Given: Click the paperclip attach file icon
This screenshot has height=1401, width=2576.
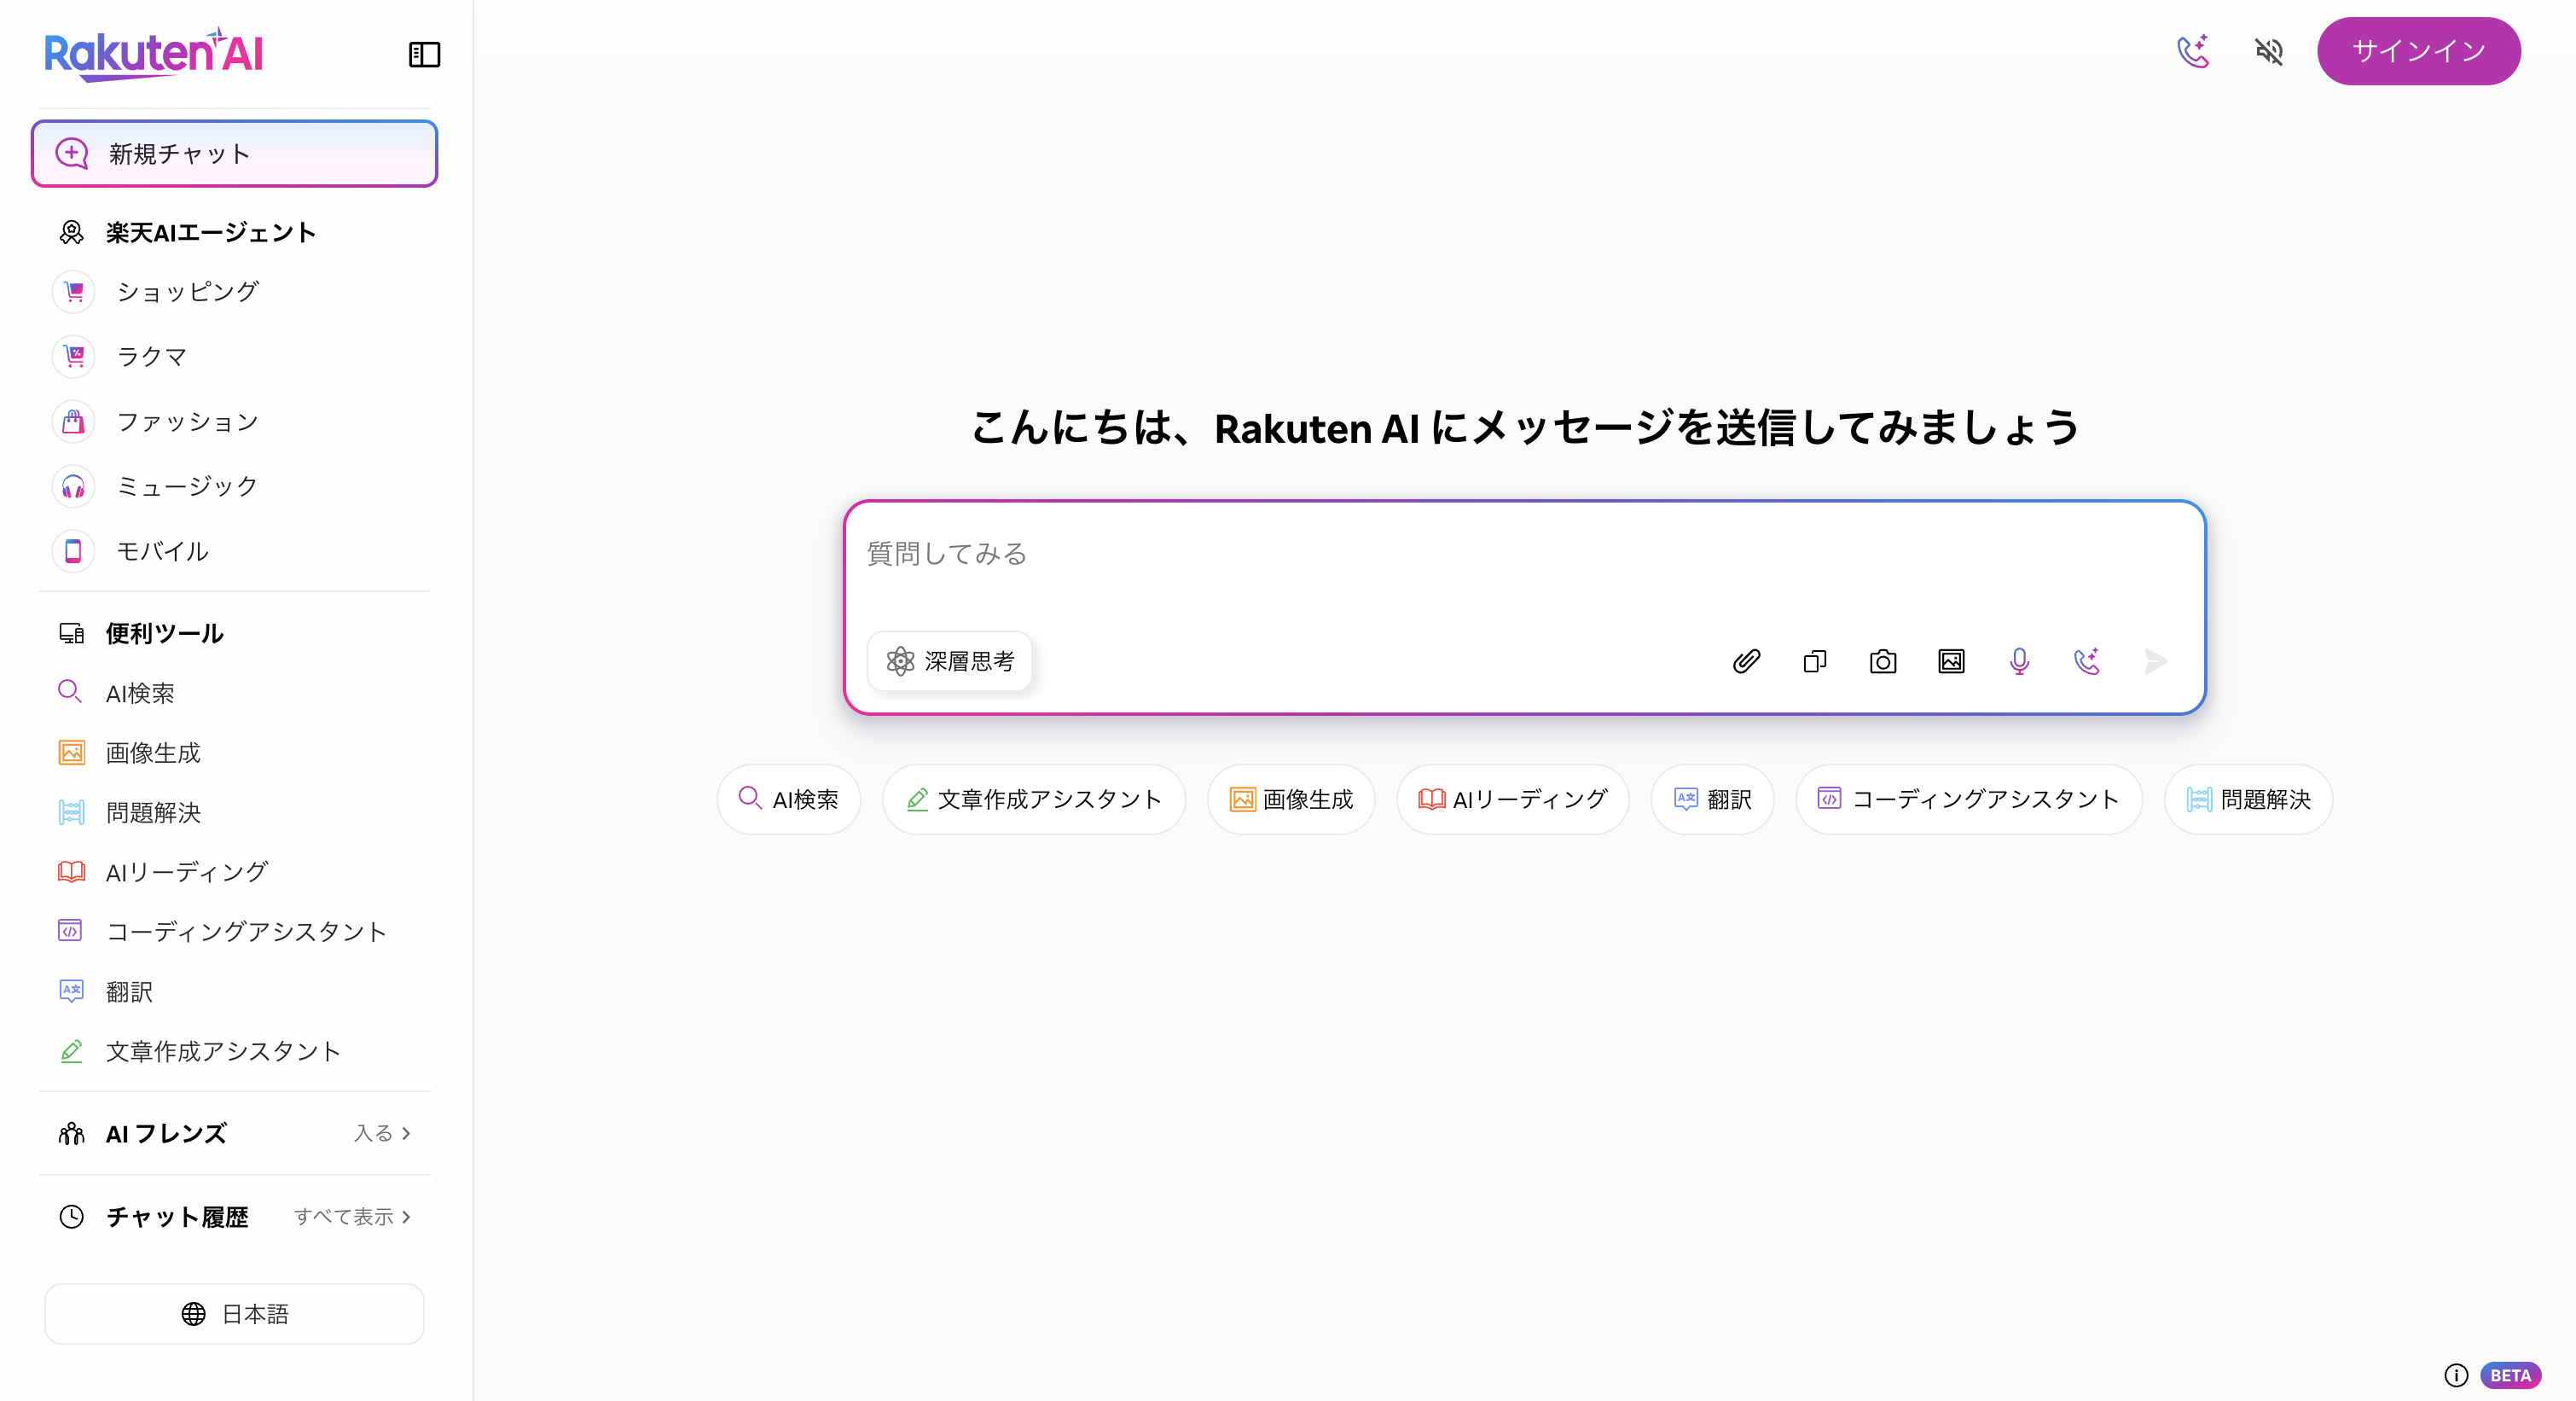Looking at the screenshot, I should point(1746,661).
